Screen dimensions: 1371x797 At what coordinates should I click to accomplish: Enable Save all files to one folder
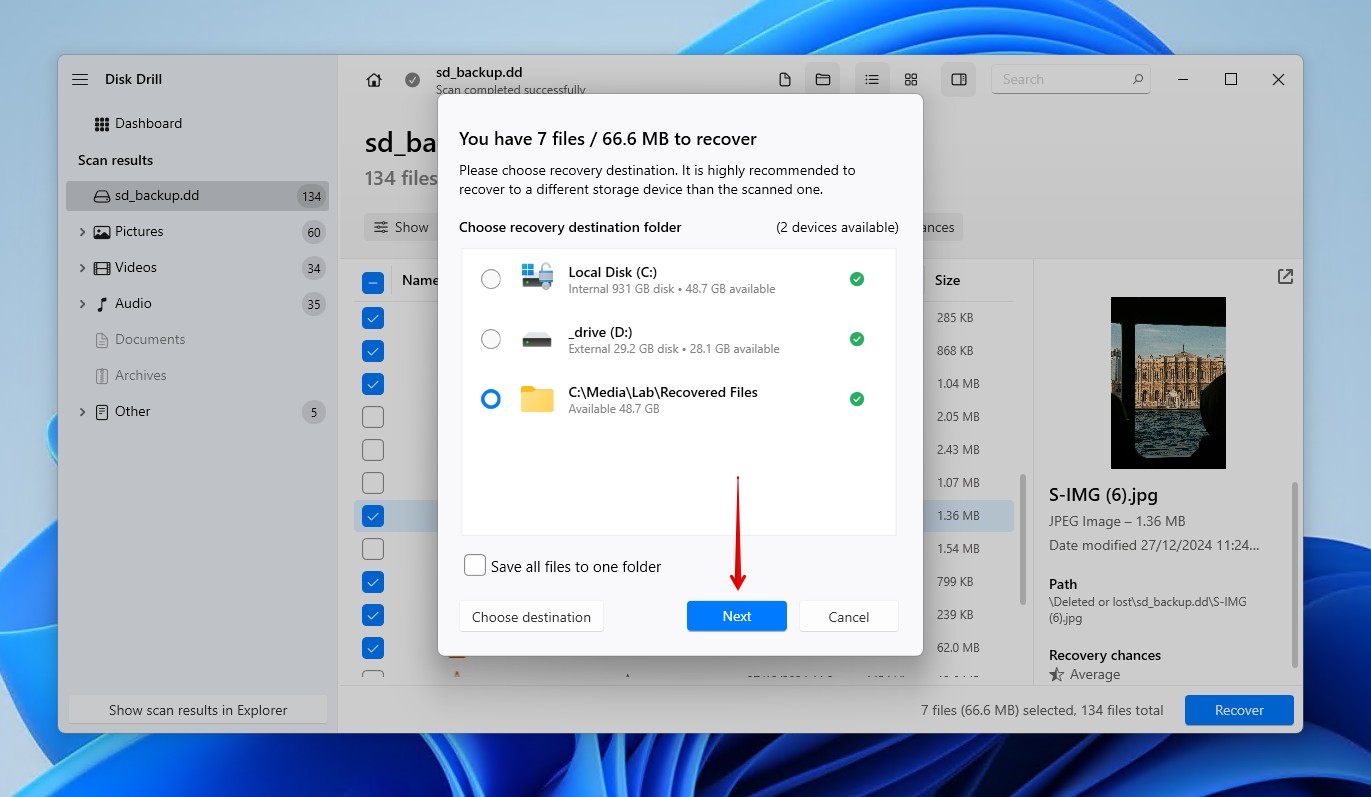click(x=475, y=566)
